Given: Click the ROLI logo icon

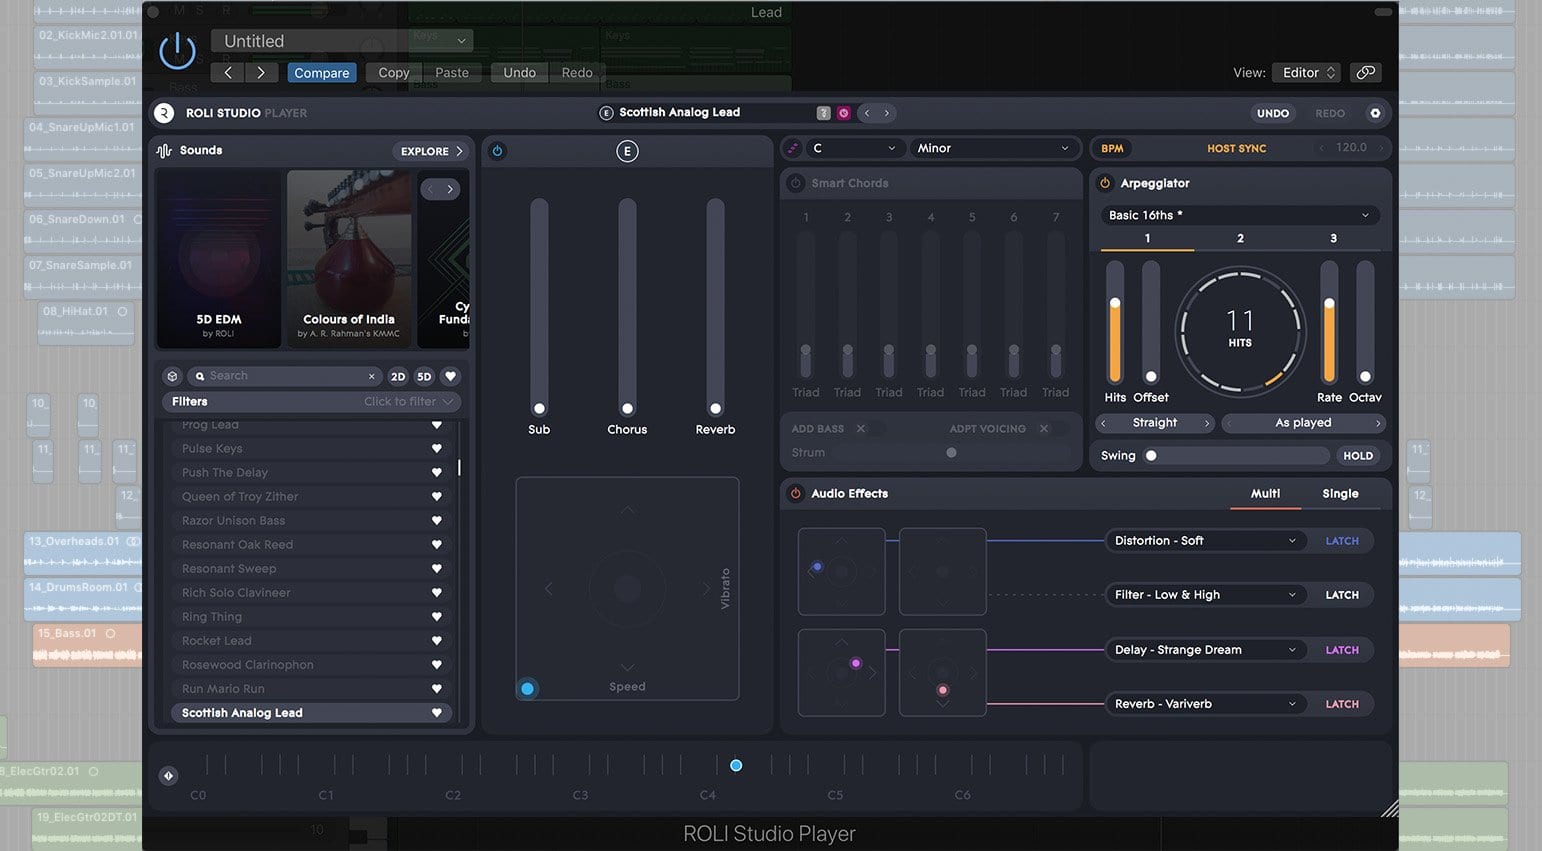Looking at the screenshot, I should pyautogui.click(x=164, y=113).
